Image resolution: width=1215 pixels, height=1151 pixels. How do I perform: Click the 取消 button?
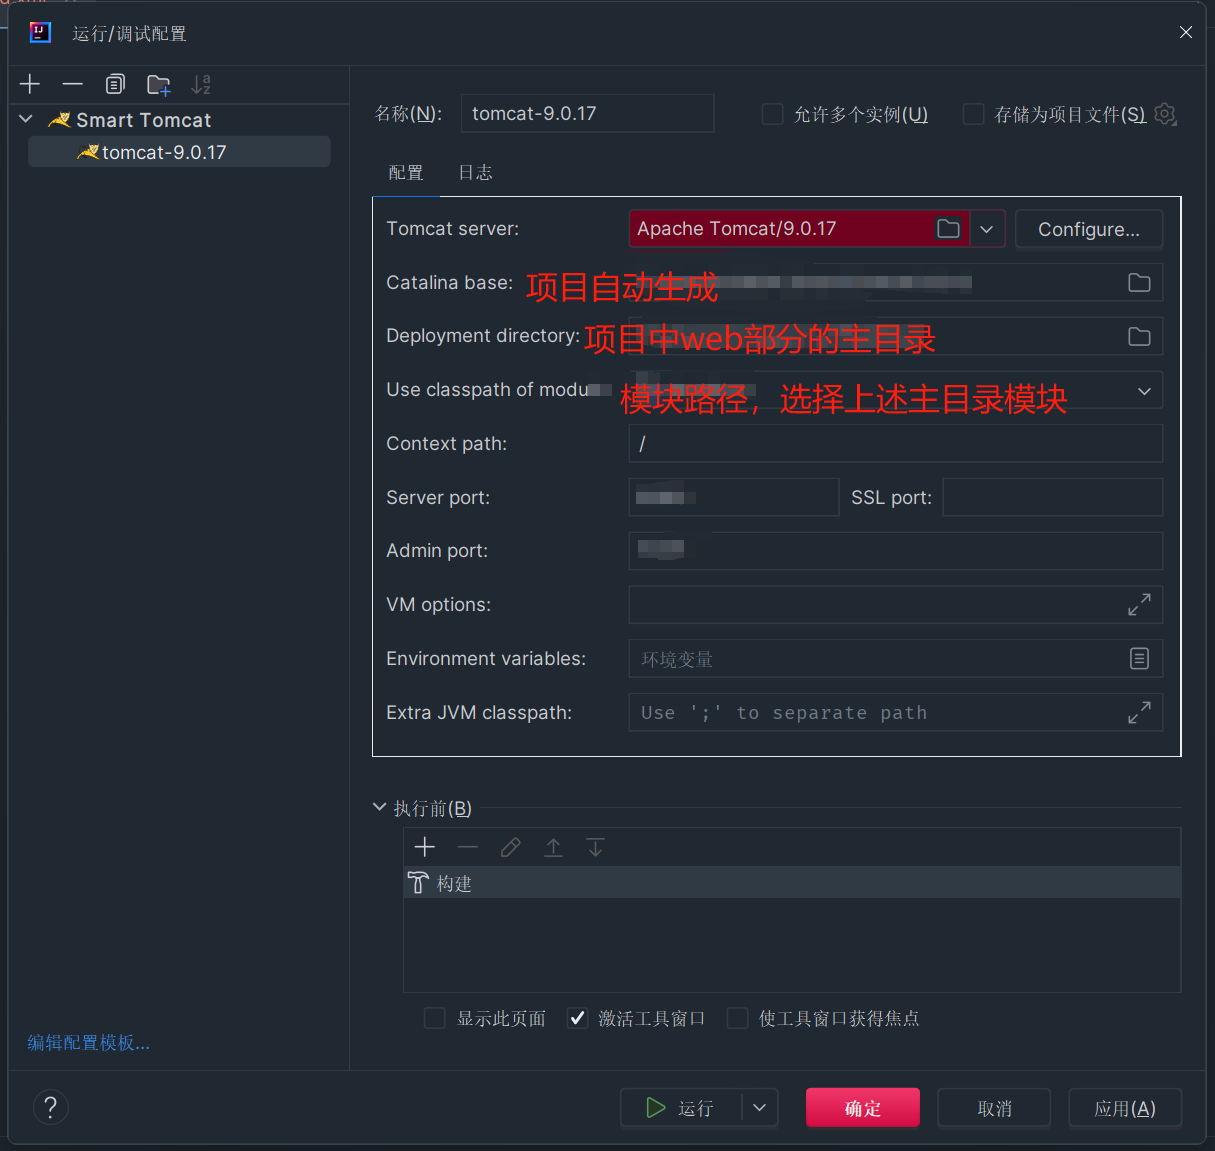coord(994,1107)
